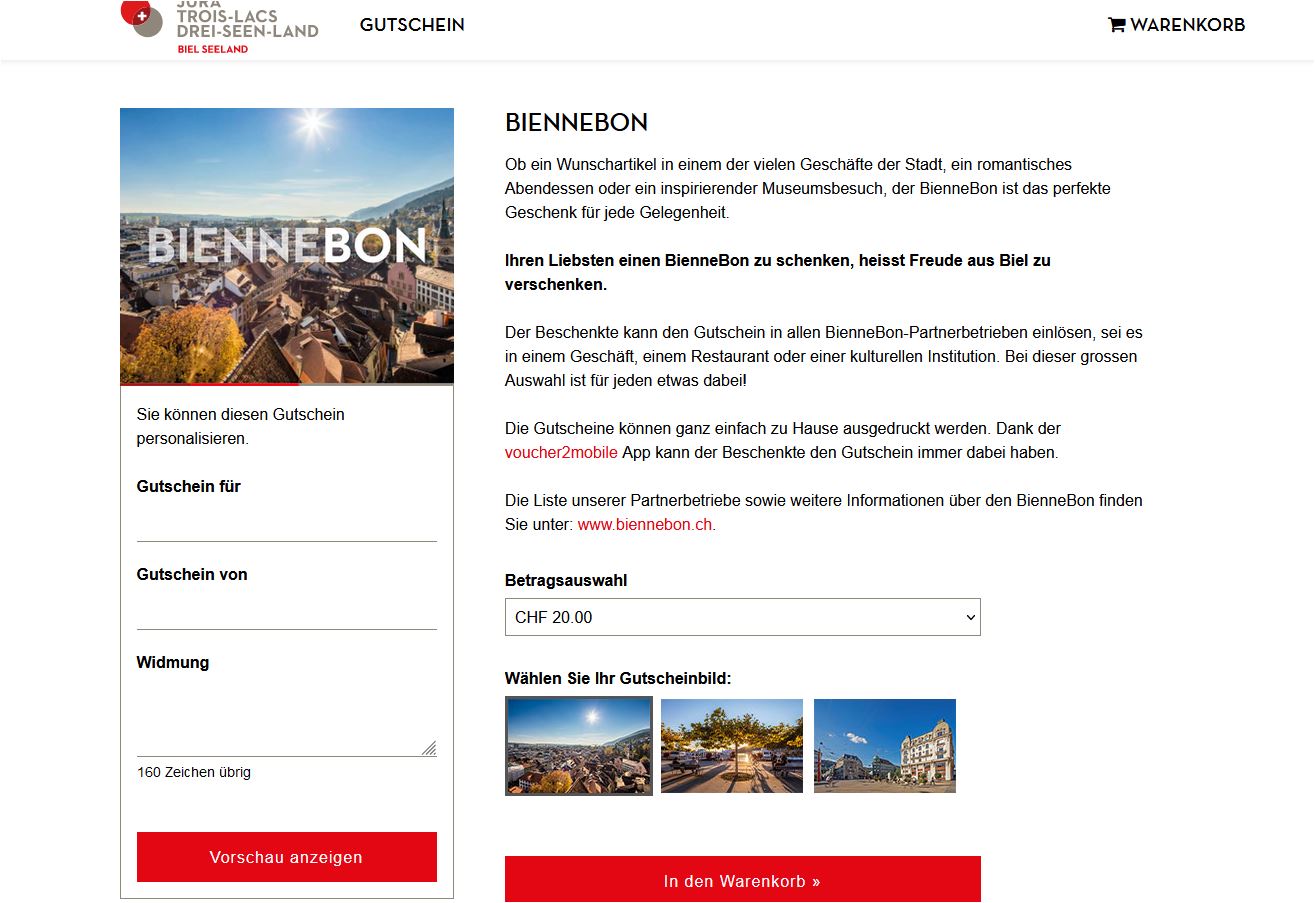Open the Warenkorb cart link
Viewport: 1315px width, 903px height.
1187,25
